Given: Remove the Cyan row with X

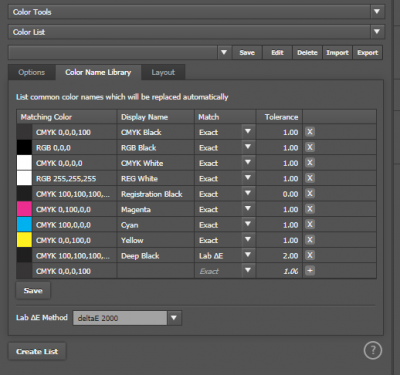Looking at the screenshot, I should (310, 225).
